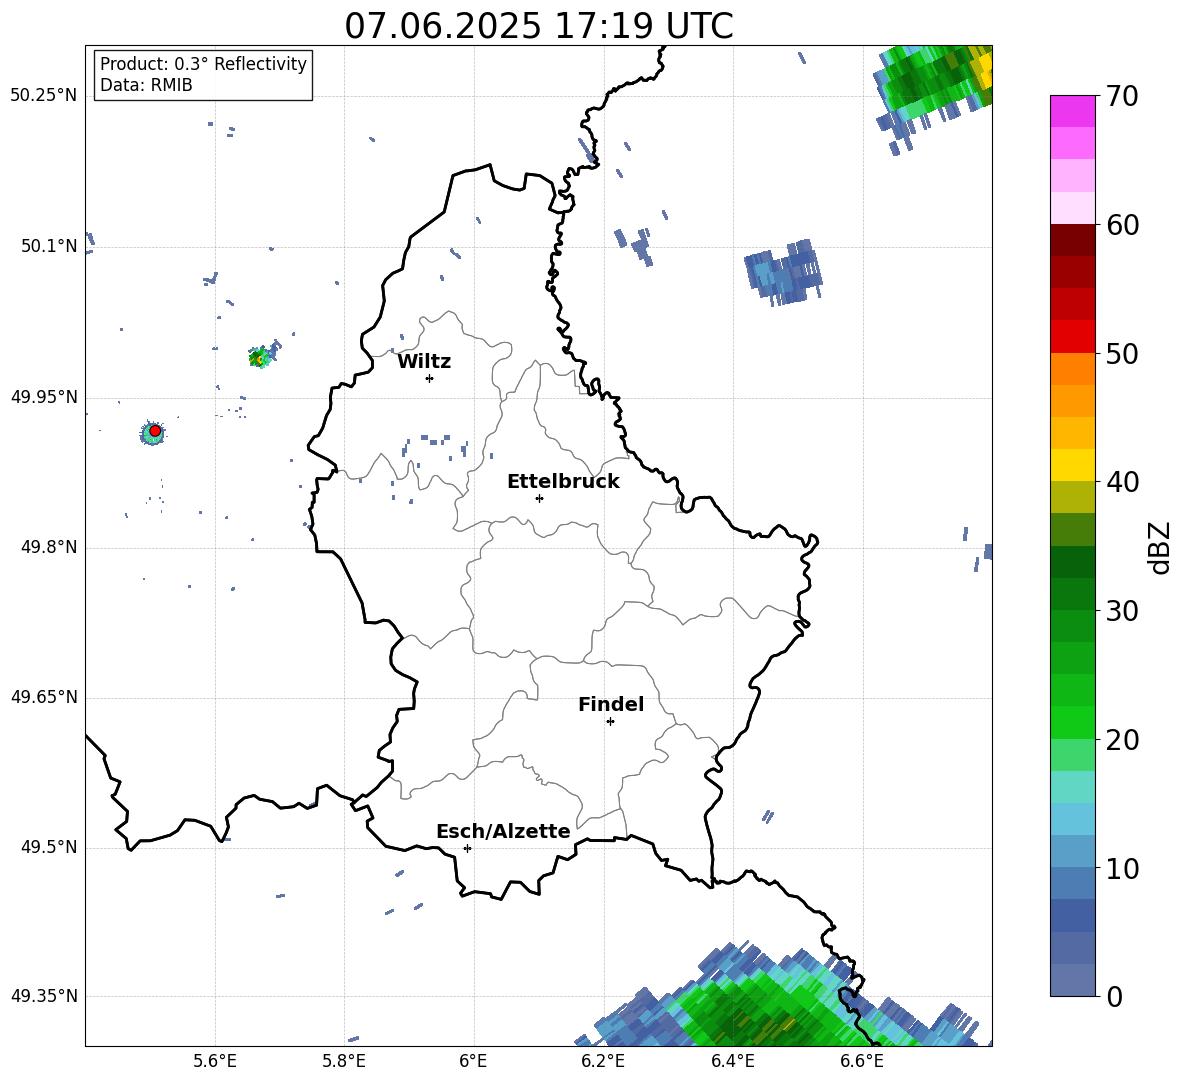Click the bright green colorbar swatch above 20
This screenshot has height=1081, width=1184.
click(x=1072, y=722)
